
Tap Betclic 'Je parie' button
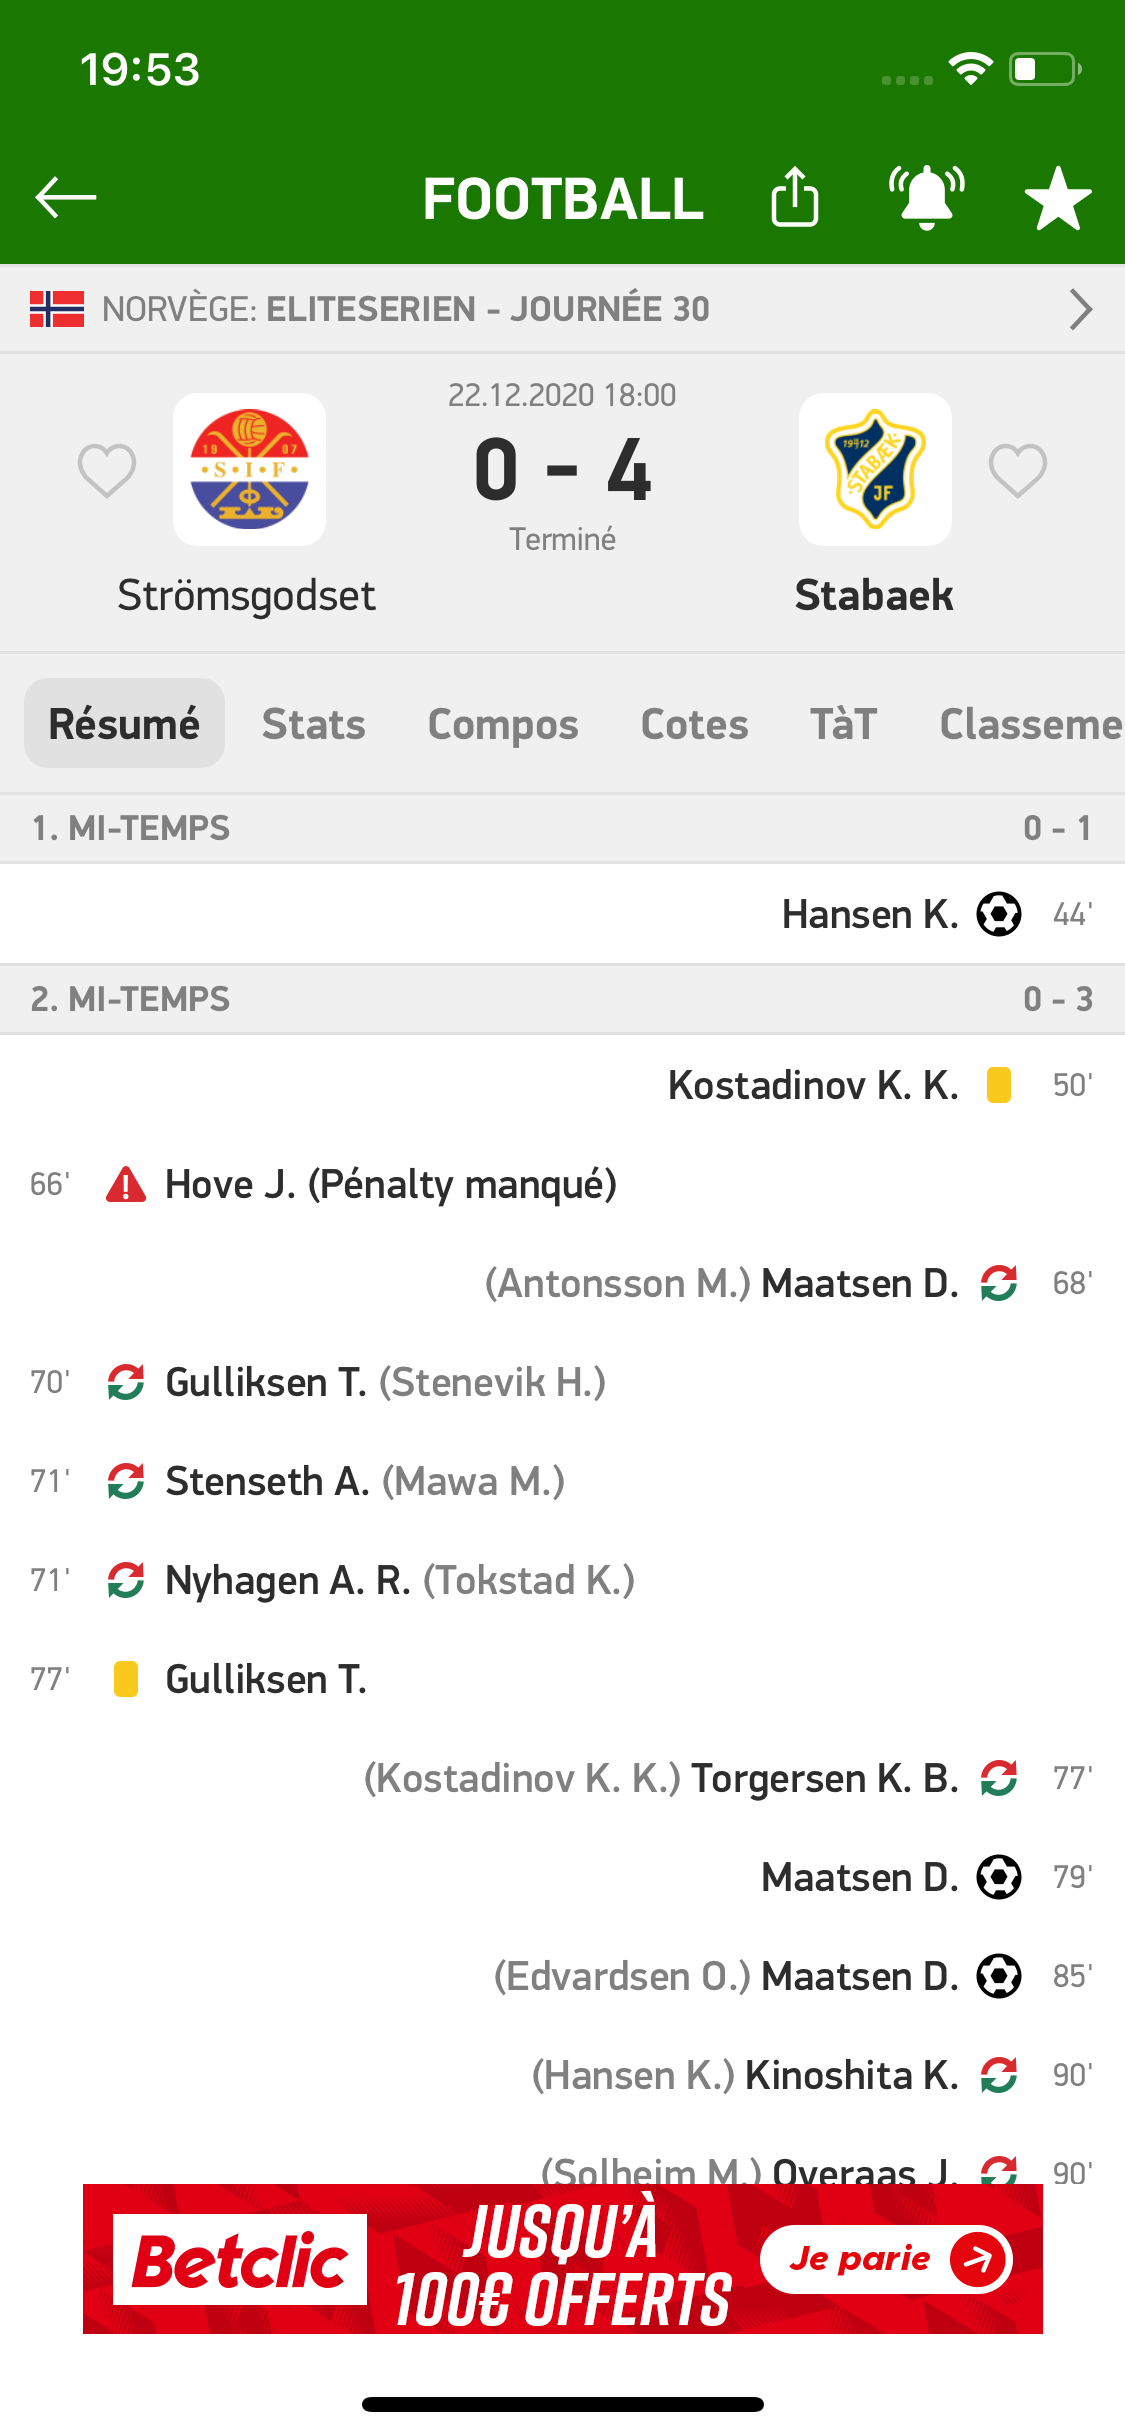(x=886, y=2259)
